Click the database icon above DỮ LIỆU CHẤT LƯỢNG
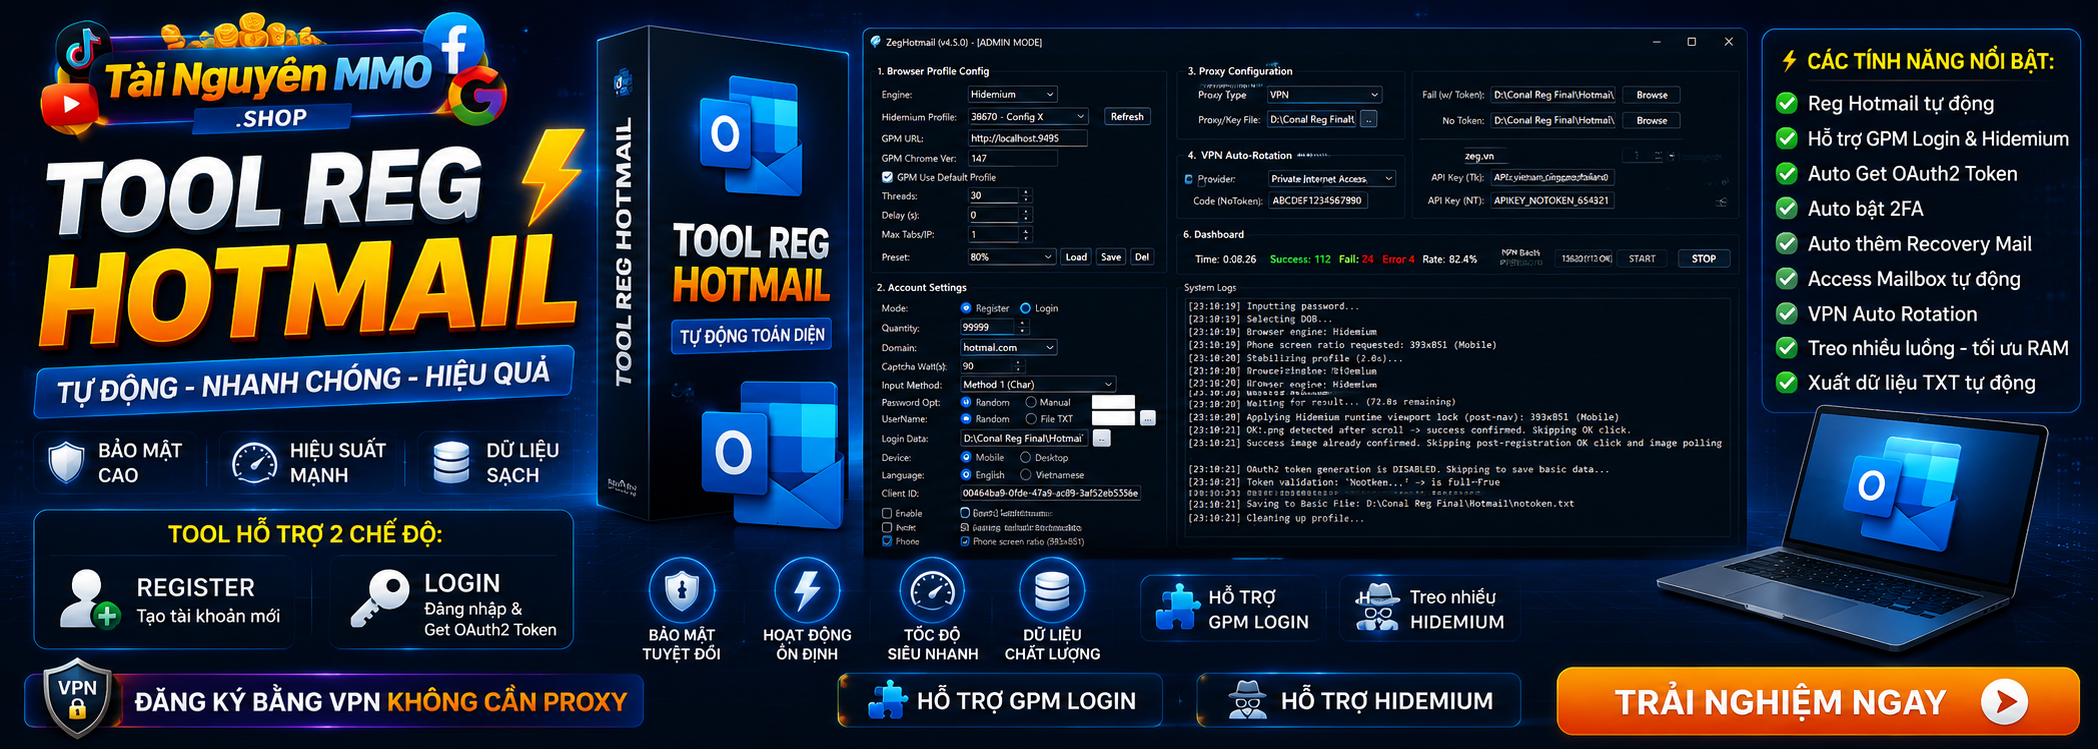This screenshot has height=749, width=2098. pyautogui.click(x=1052, y=590)
